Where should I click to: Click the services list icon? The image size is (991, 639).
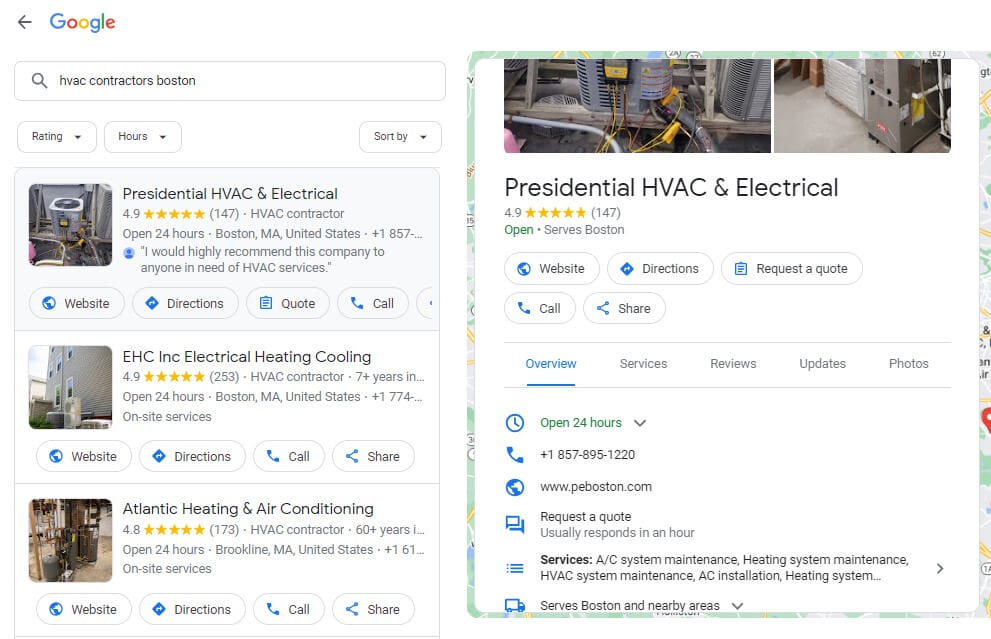[x=515, y=568]
